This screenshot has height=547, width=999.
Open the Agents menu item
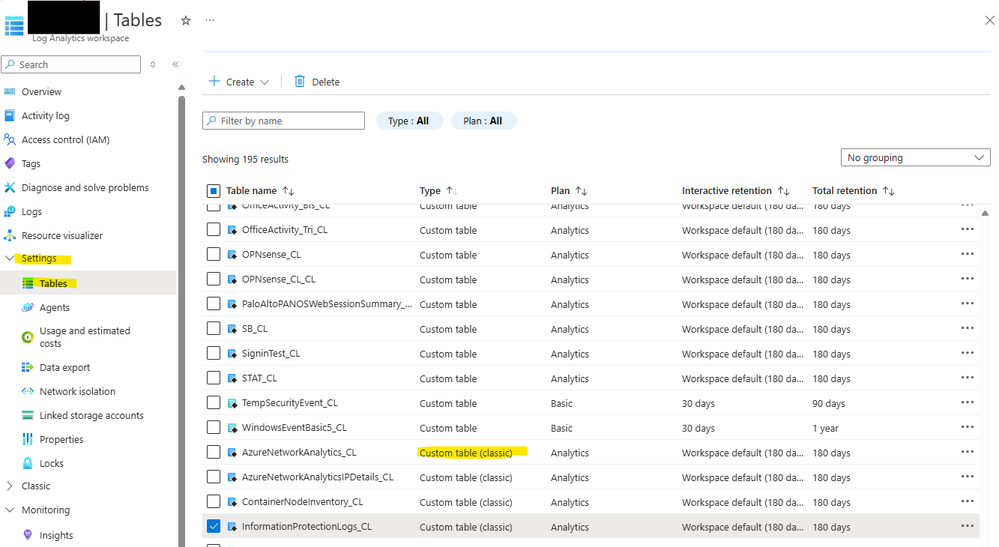coord(54,308)
